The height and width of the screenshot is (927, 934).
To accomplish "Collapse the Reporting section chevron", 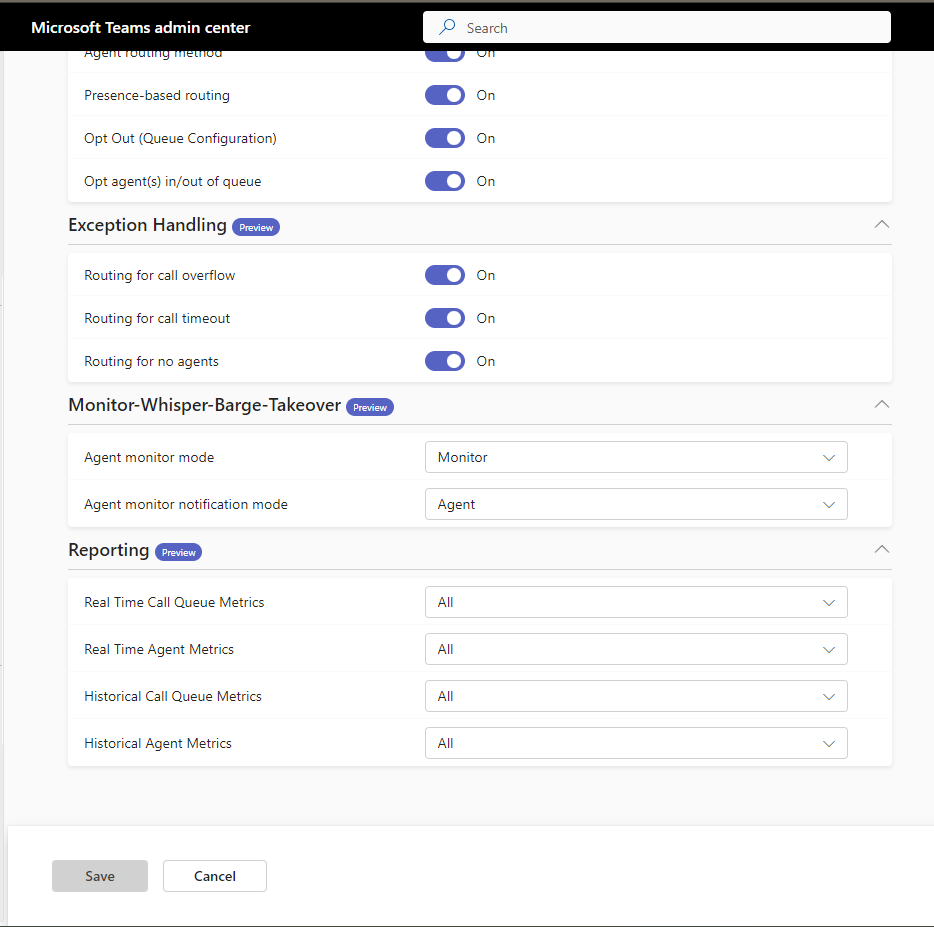I will [x=881, y=549].
